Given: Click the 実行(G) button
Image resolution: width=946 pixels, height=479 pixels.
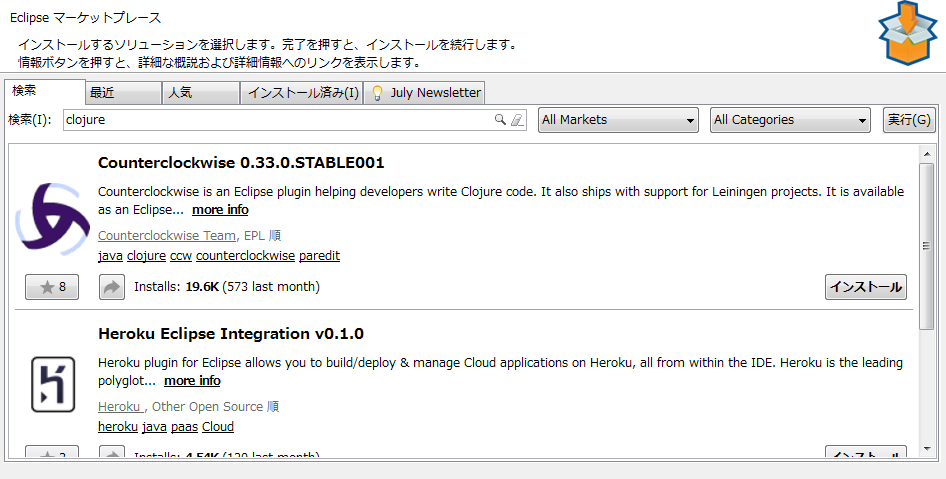Looking at the screenshot, I should (909, 119).
